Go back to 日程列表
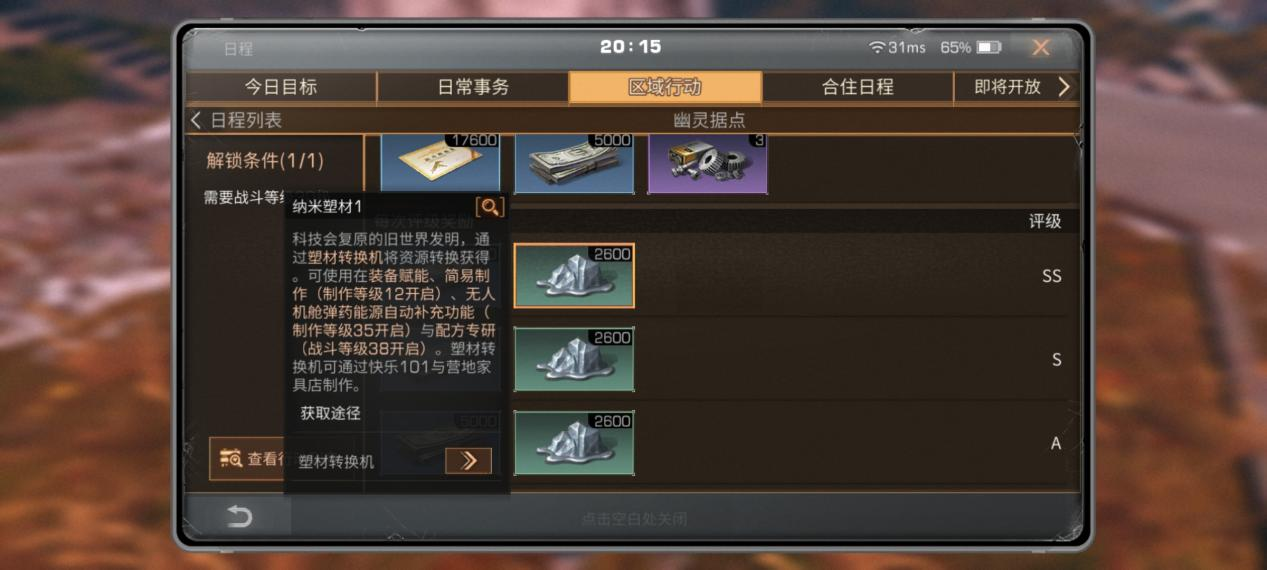Screen dimensions: 1267x570 [237, 120]
